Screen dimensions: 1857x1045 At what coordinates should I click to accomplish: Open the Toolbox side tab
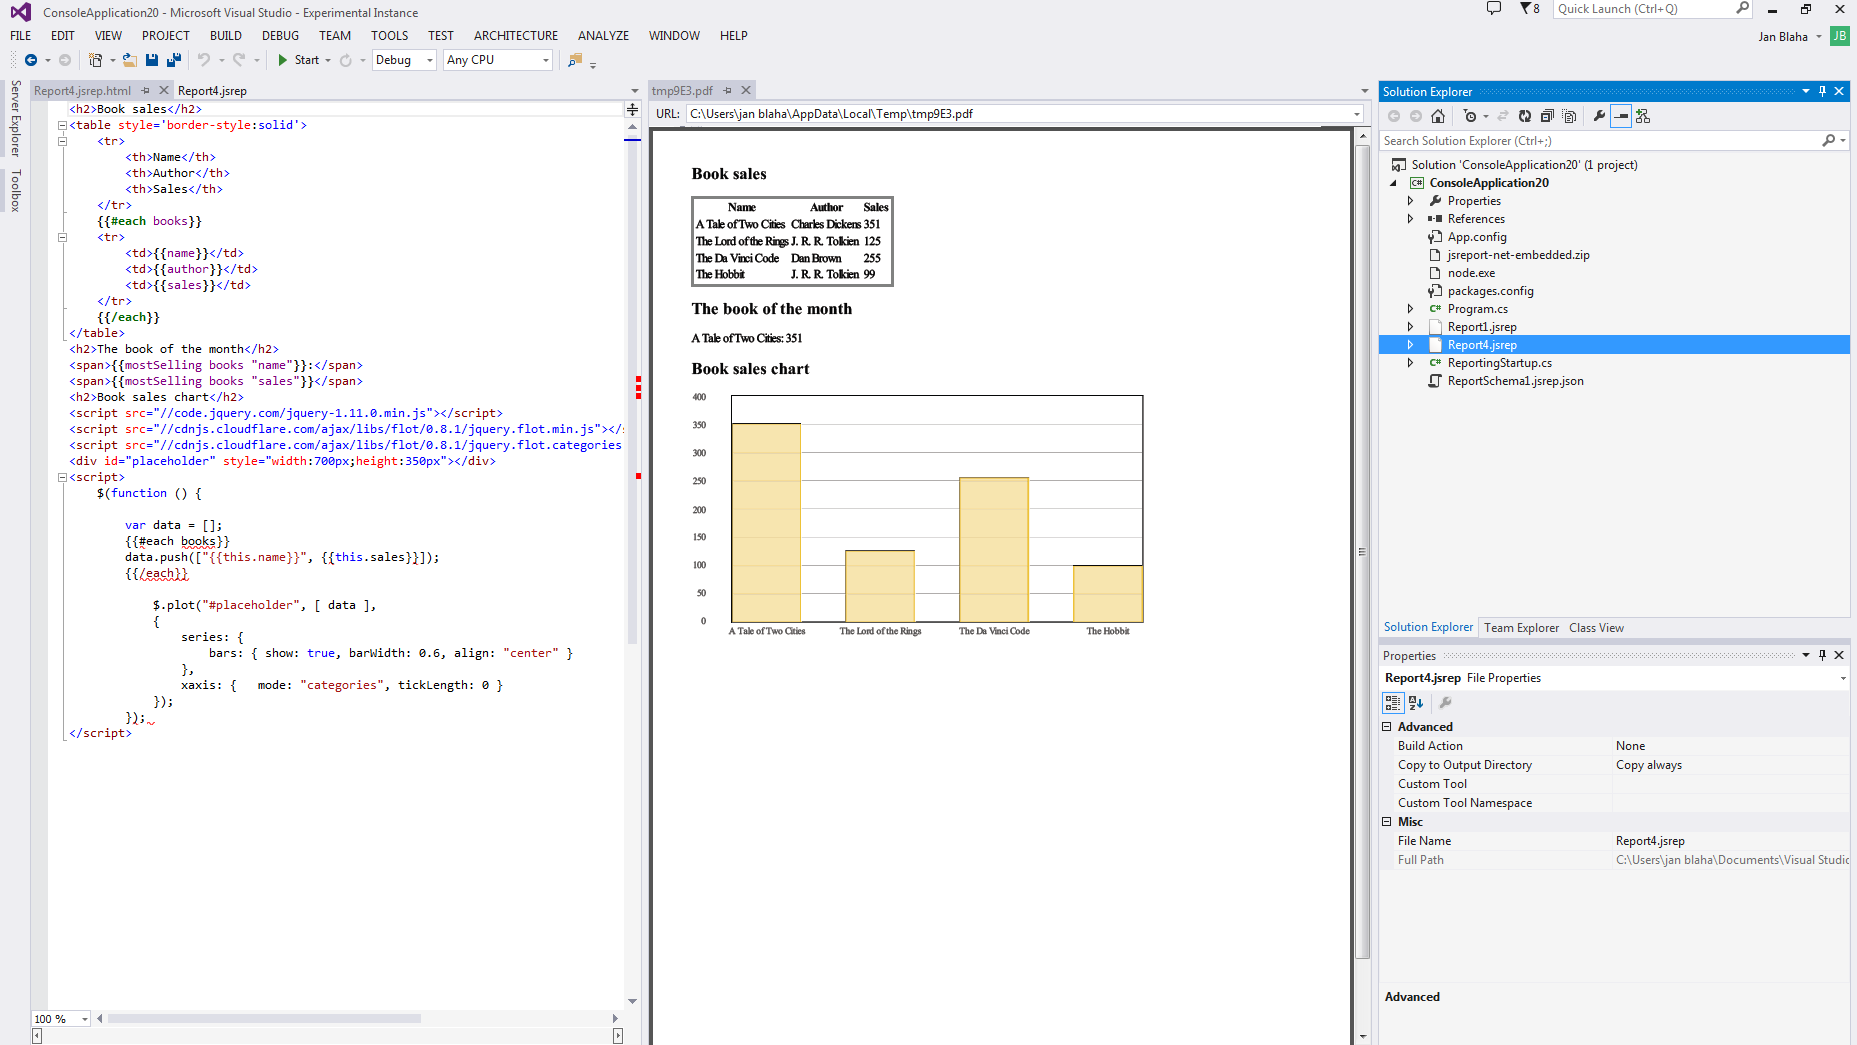(x=15, y=190)
